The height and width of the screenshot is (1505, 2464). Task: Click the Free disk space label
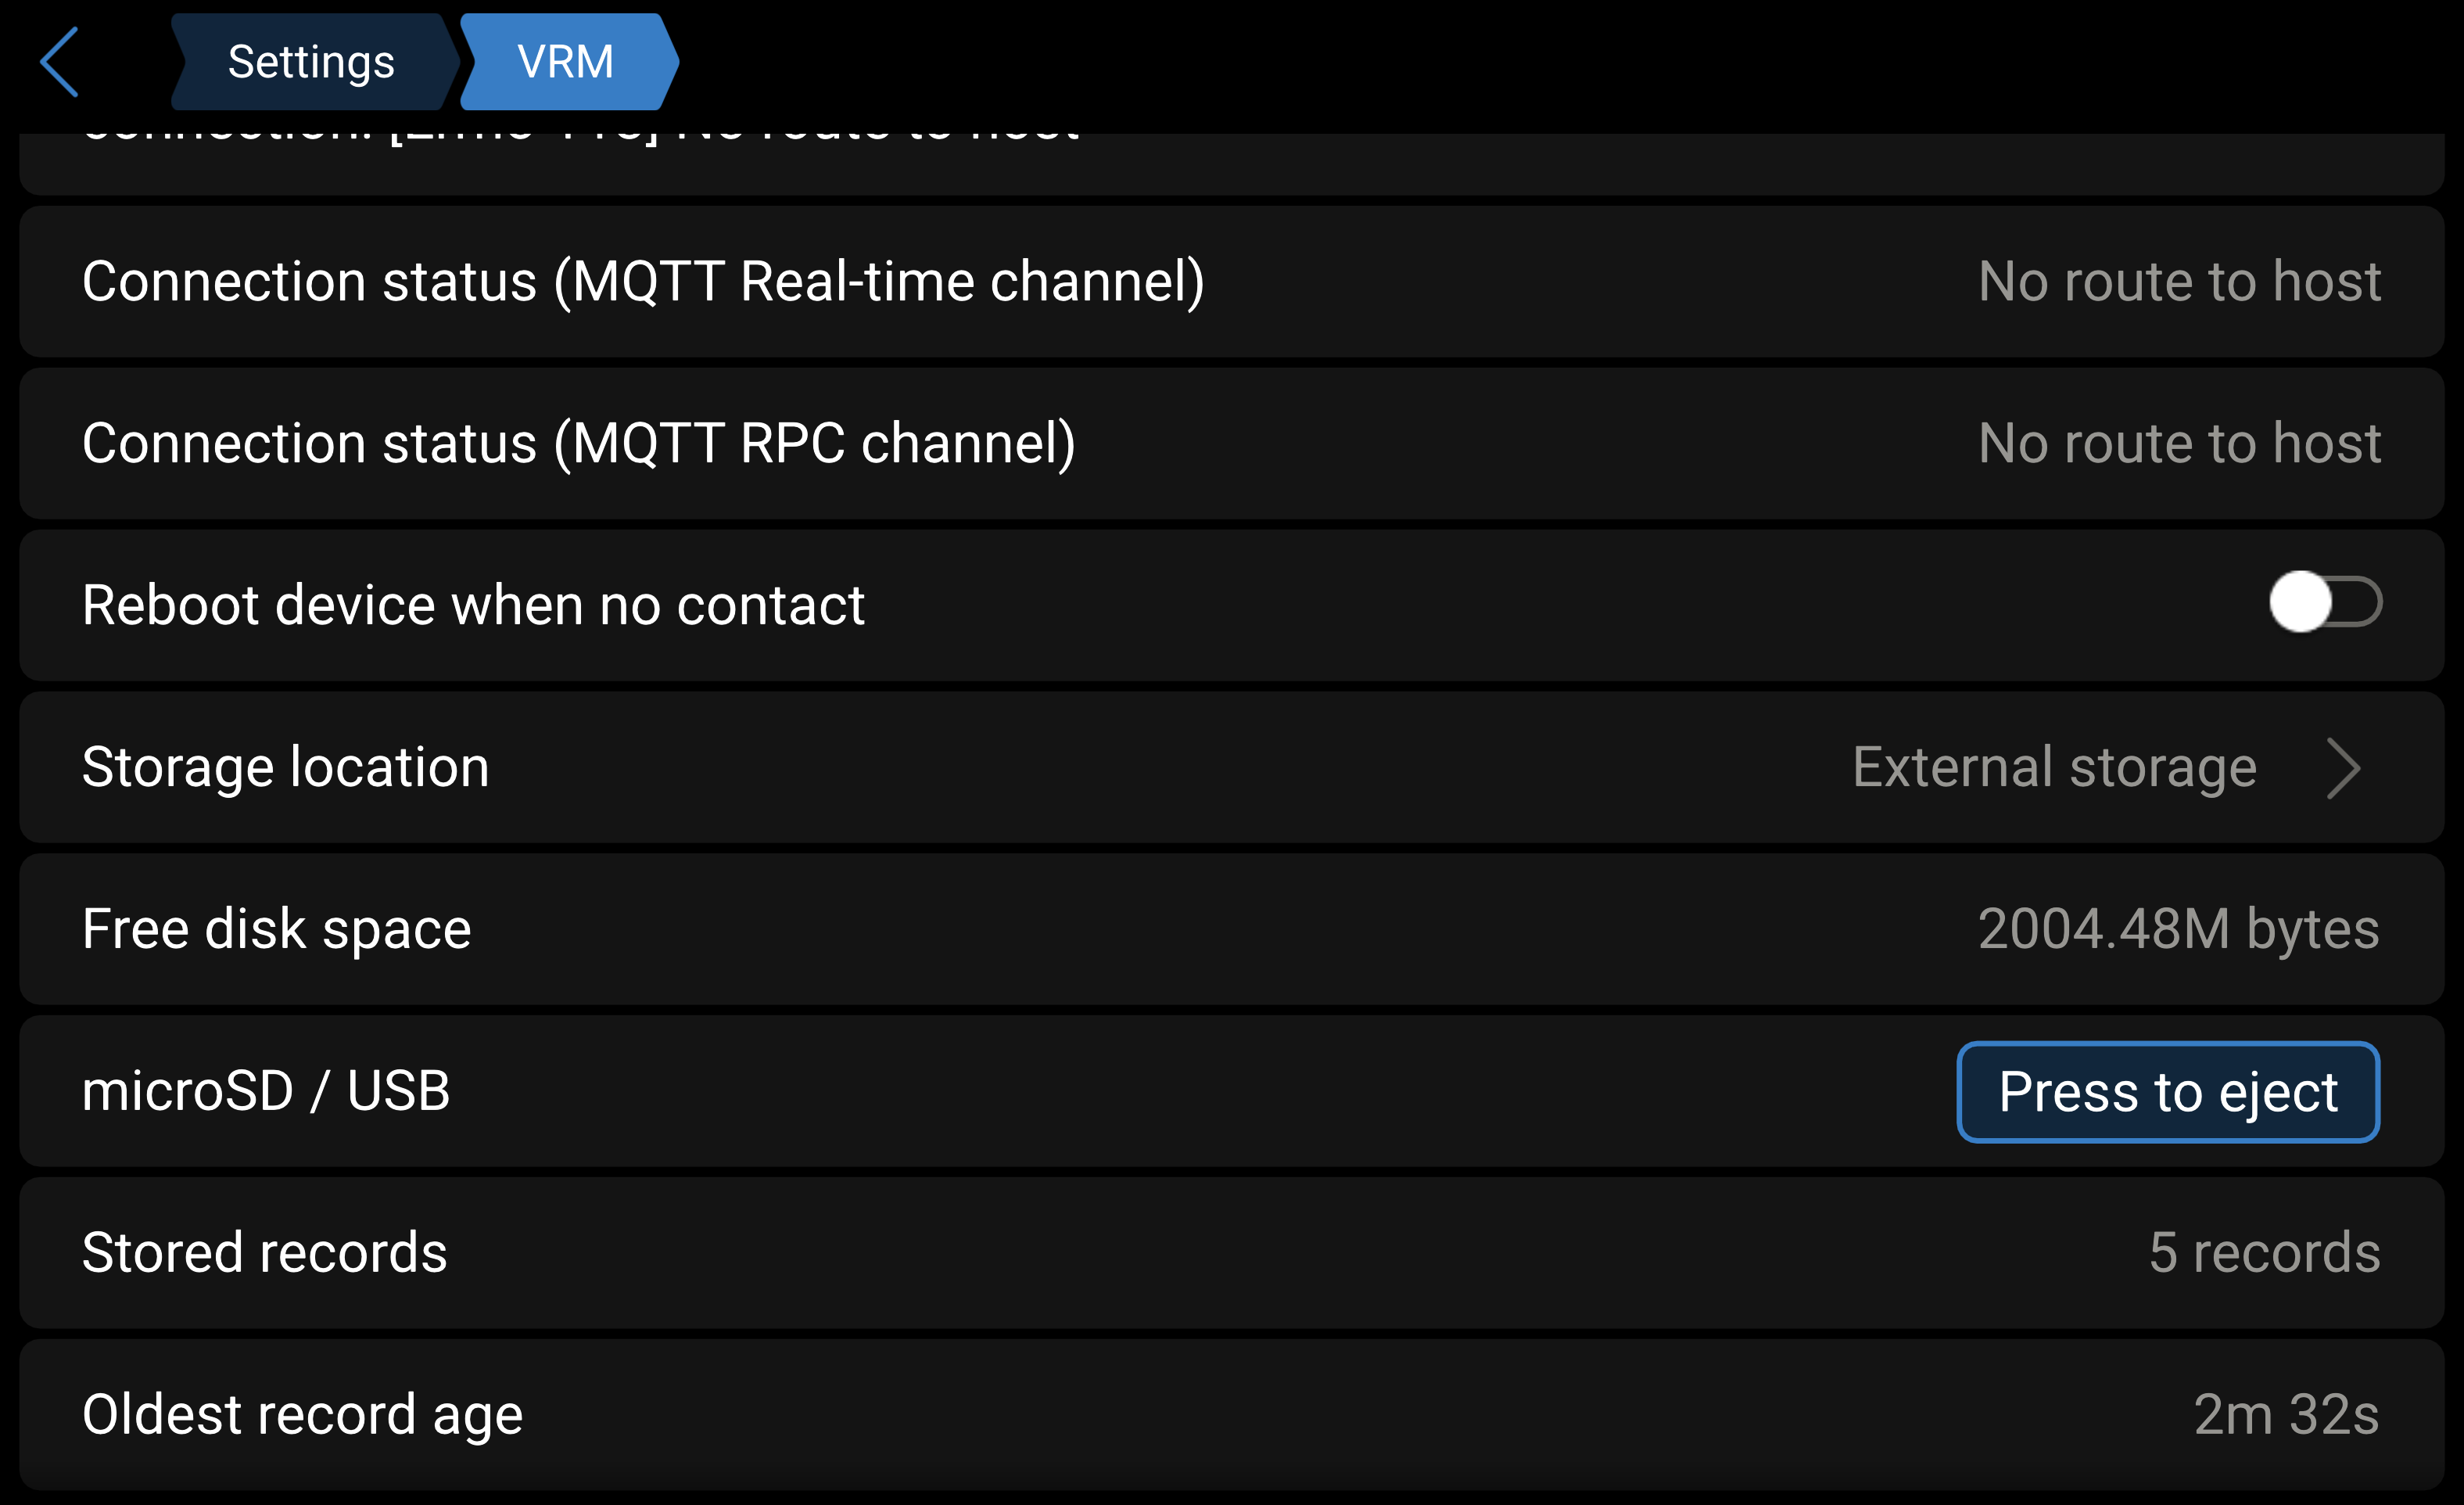(x=277, y=929)
